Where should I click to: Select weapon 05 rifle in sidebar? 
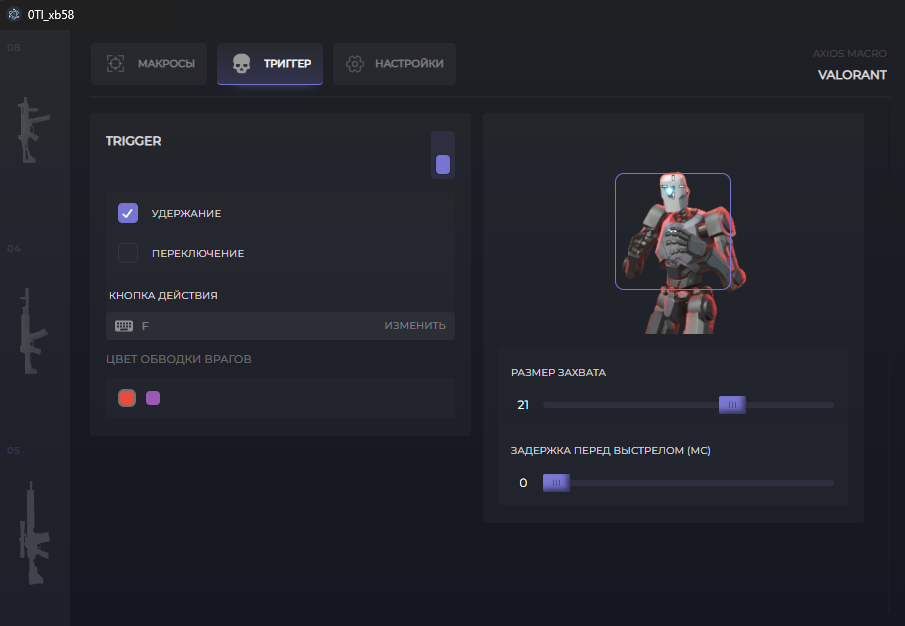click(x=34, y=534)
